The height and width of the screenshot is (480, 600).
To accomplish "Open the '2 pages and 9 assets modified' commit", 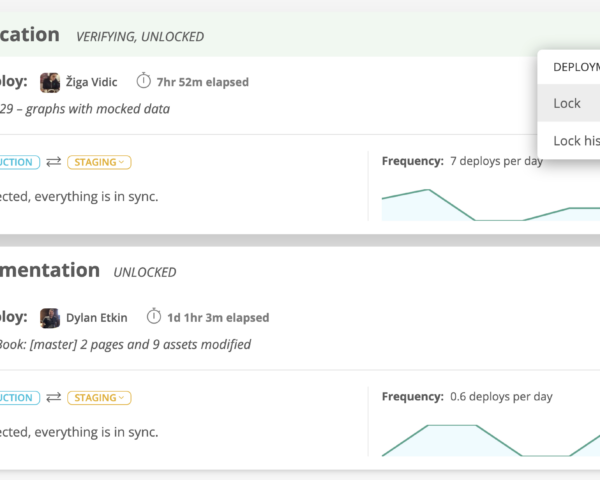I will click(x=125, y=345).
